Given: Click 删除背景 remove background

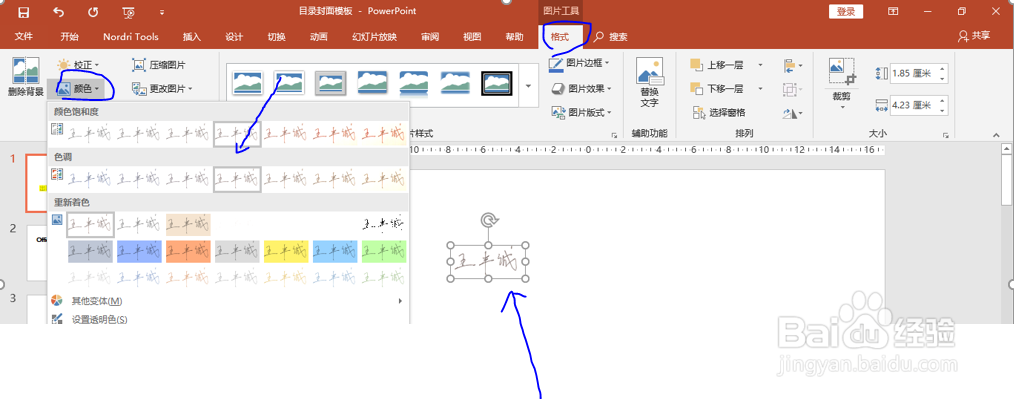Looking at the screenshot, I should (26, 78).
